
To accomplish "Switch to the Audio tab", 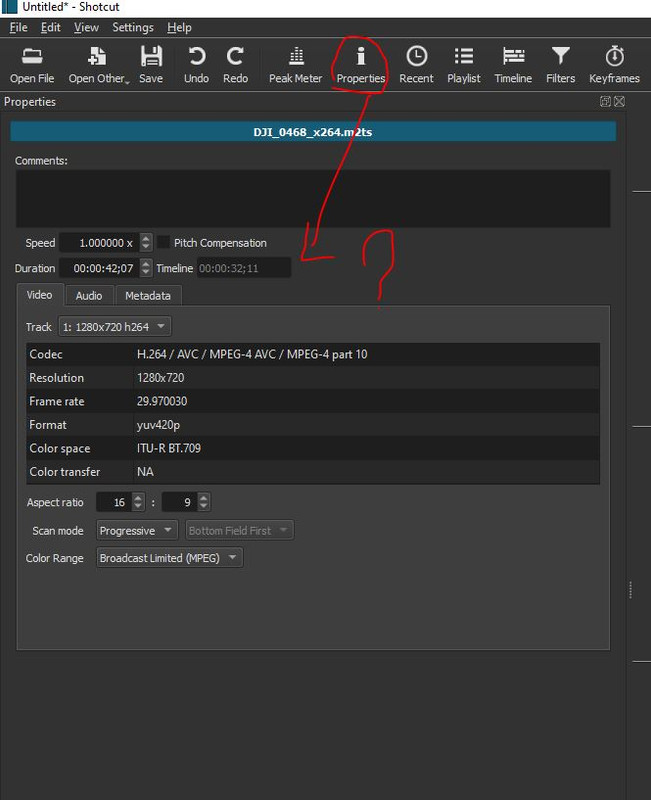I will (x=89, y=296).
